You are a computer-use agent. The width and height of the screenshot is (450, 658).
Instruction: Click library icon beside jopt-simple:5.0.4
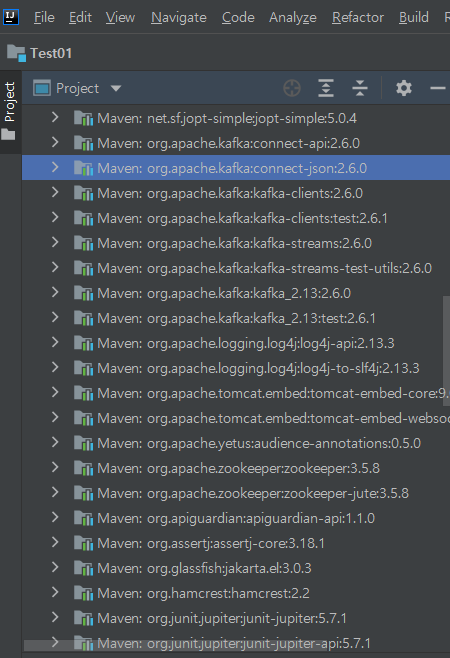pyautogui.click(x=84, y=118)
